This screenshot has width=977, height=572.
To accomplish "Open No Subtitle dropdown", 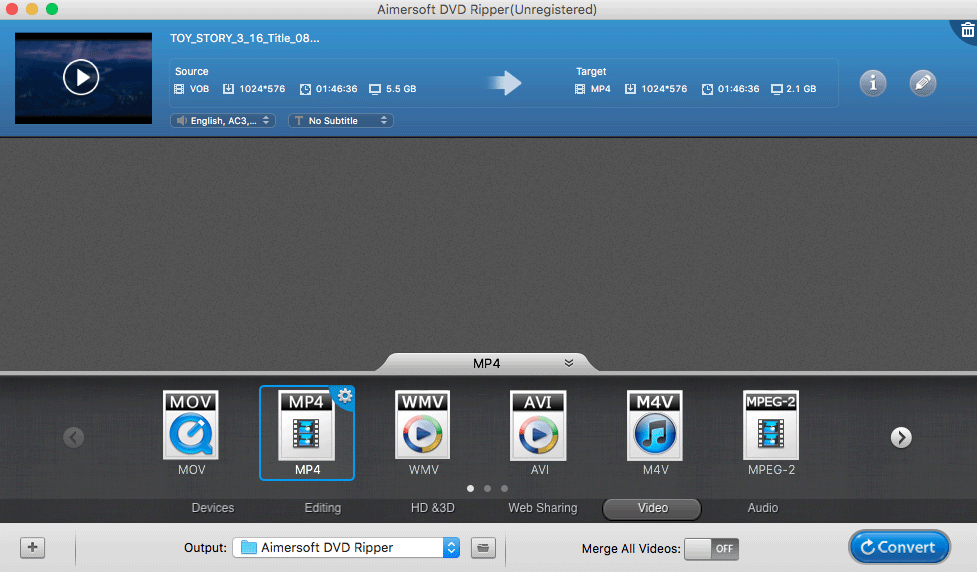I will point(341,120).
